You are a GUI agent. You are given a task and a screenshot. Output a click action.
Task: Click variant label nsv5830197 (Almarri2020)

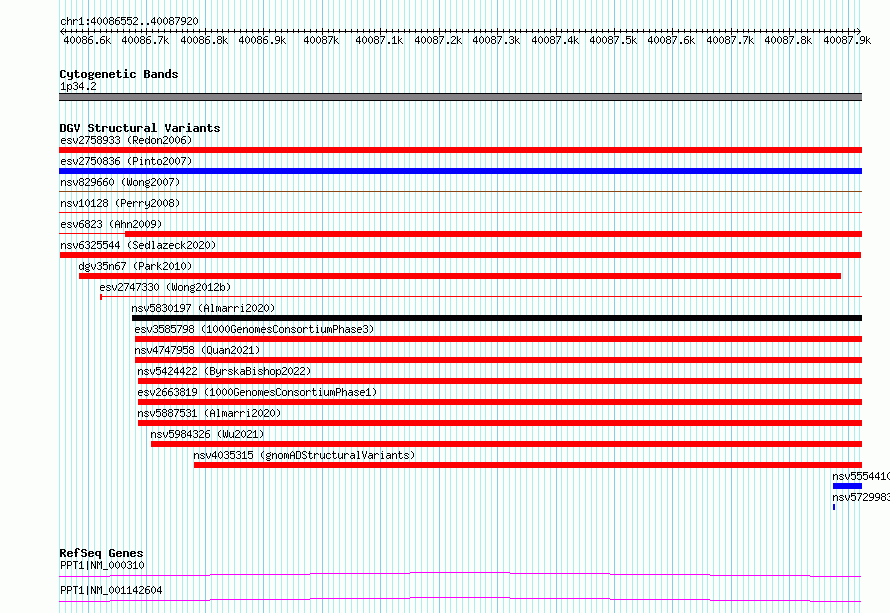coord(203,308)
